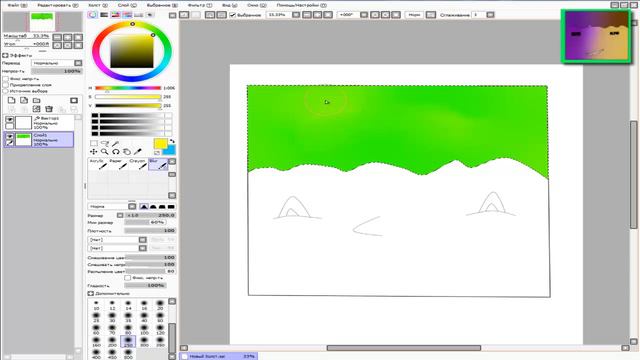640x360 pixels.
Task: Enable 'Источник выбора' selection source checkbox
Action: [6, 91]
